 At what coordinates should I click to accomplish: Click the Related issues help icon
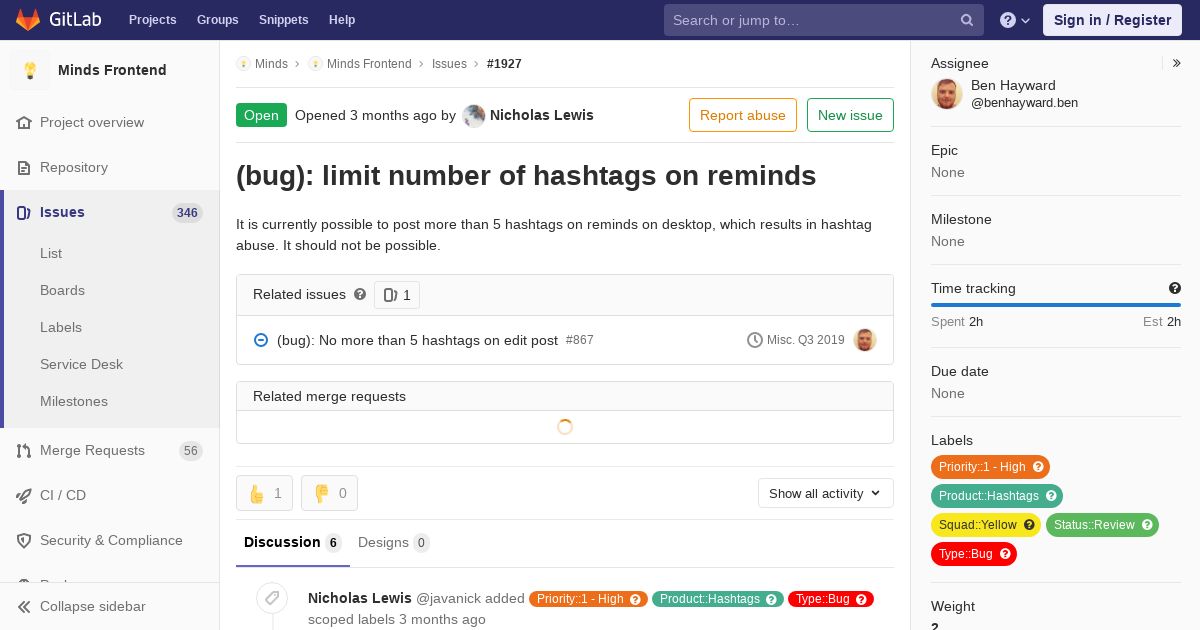[360, 294]
